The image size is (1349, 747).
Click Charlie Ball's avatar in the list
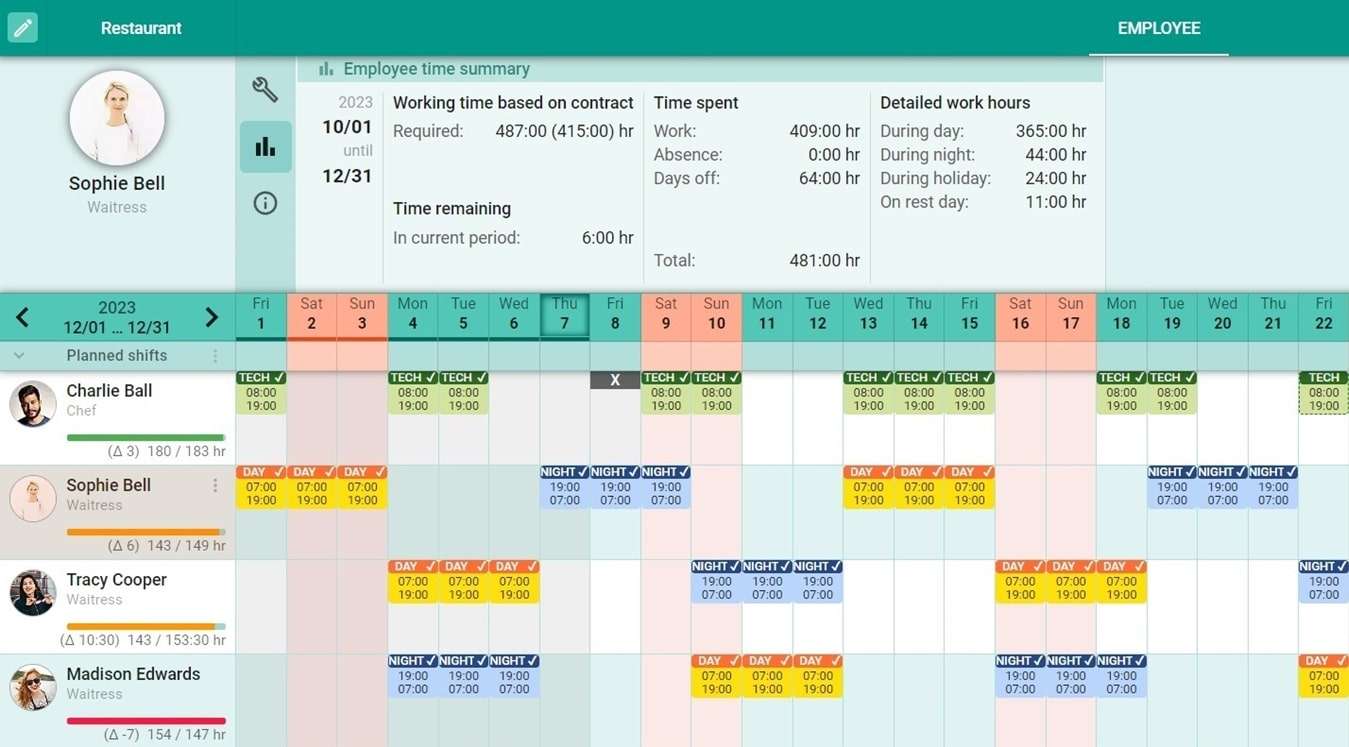(32, 404)
